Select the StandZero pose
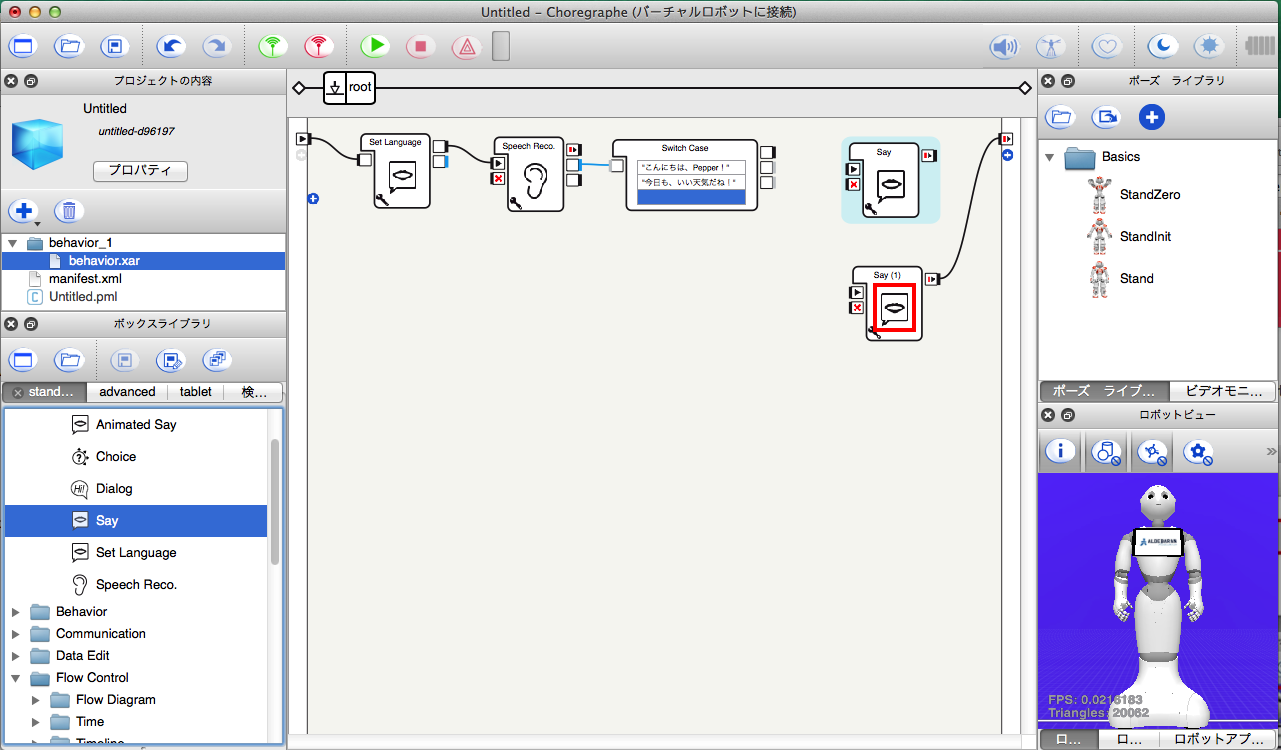Viewport: 1281px width, 750px height. (x=1133, y=195)
